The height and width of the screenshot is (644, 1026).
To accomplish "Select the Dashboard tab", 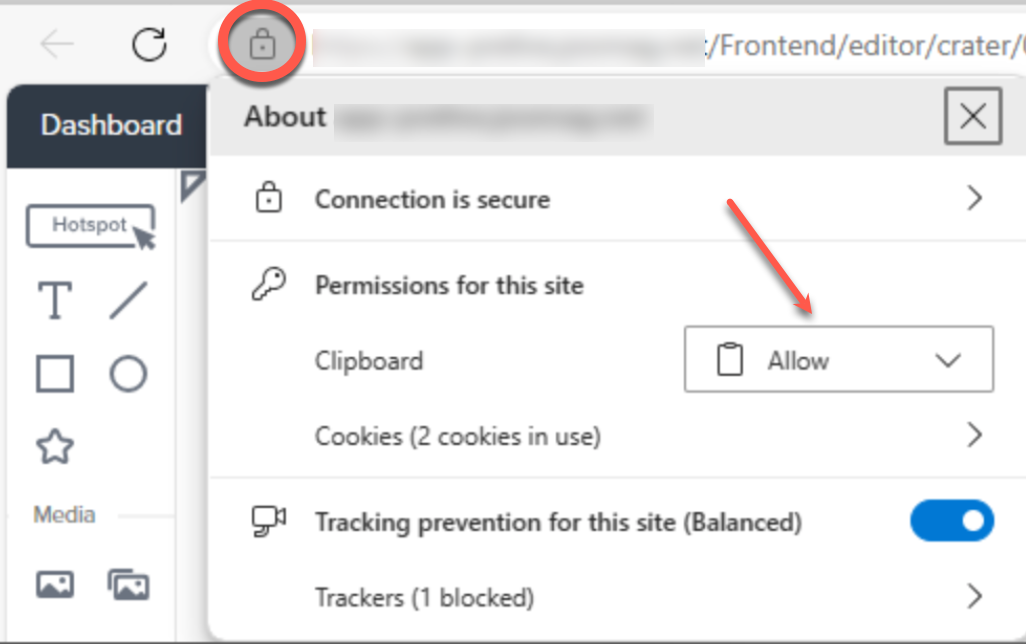I will coord(110,125).
